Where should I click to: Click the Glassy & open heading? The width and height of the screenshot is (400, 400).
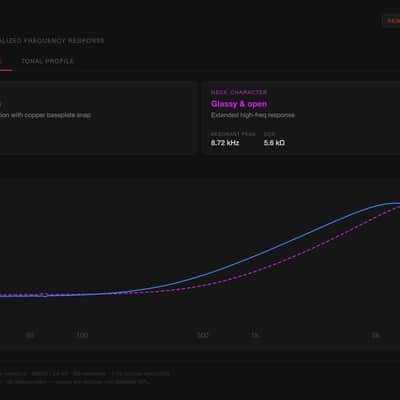239,104
